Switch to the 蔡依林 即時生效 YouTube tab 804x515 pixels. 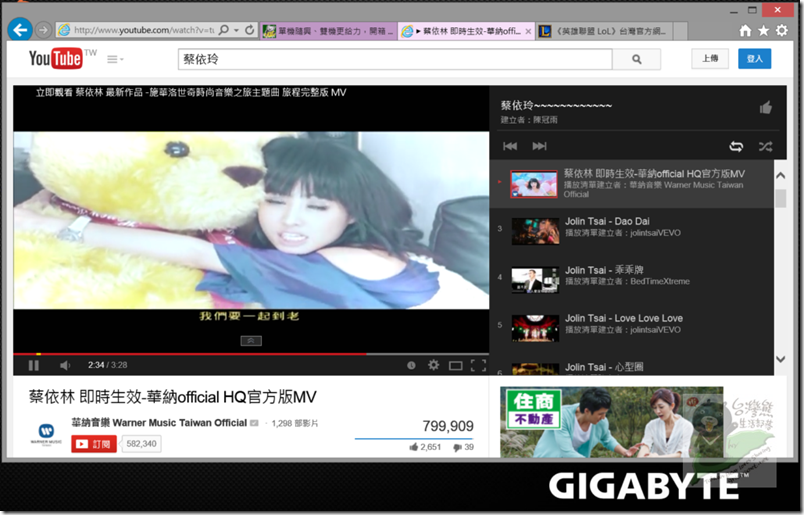coord(466,31)
